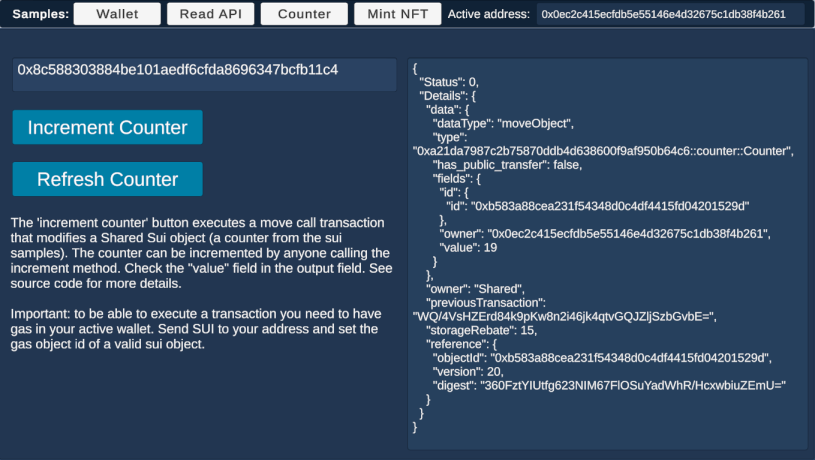Click the "value": 19 field in output
Screen dimensions: 815x460
(468, 247)
